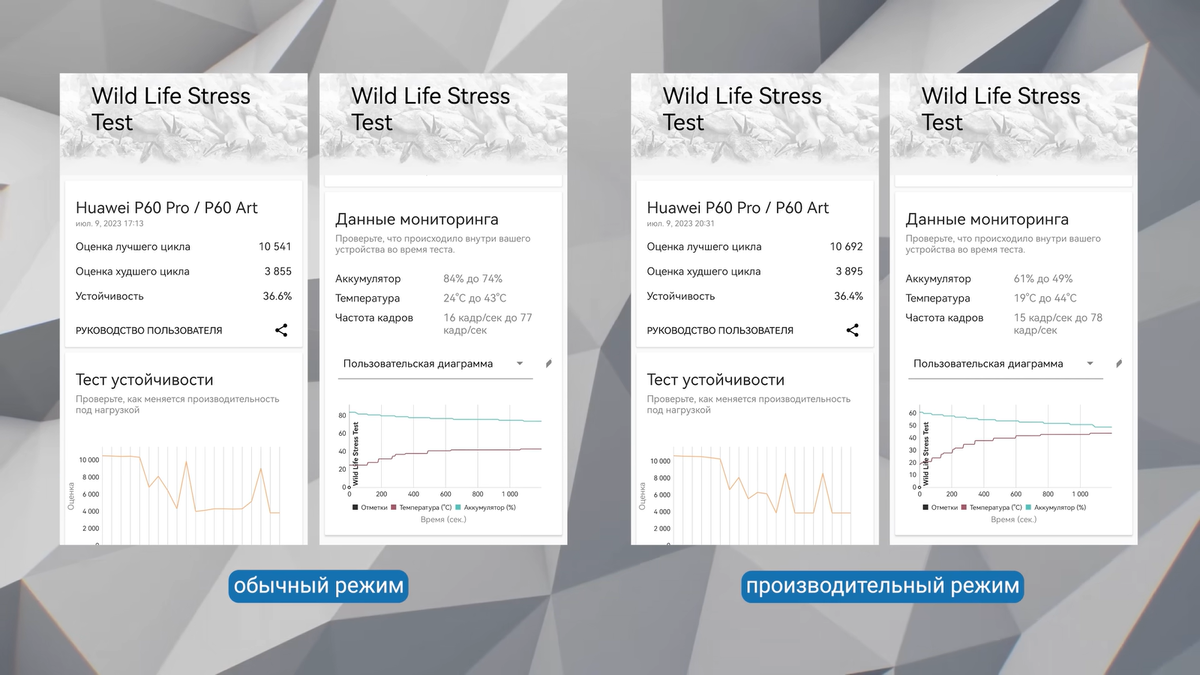This screenshot has height=675, width=1200.
Task: Select best loop score value 10 541
Action: pos(275,247)
